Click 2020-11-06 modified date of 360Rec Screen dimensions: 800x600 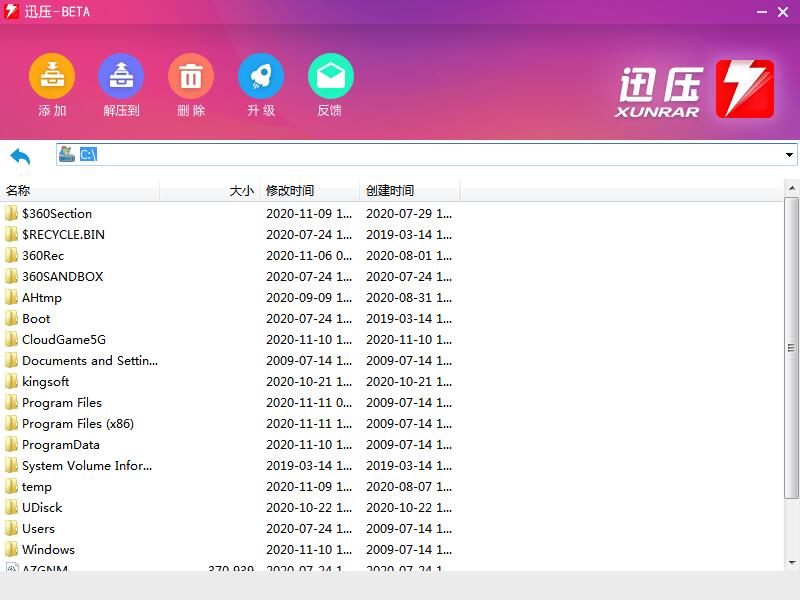tap(309, 255)
